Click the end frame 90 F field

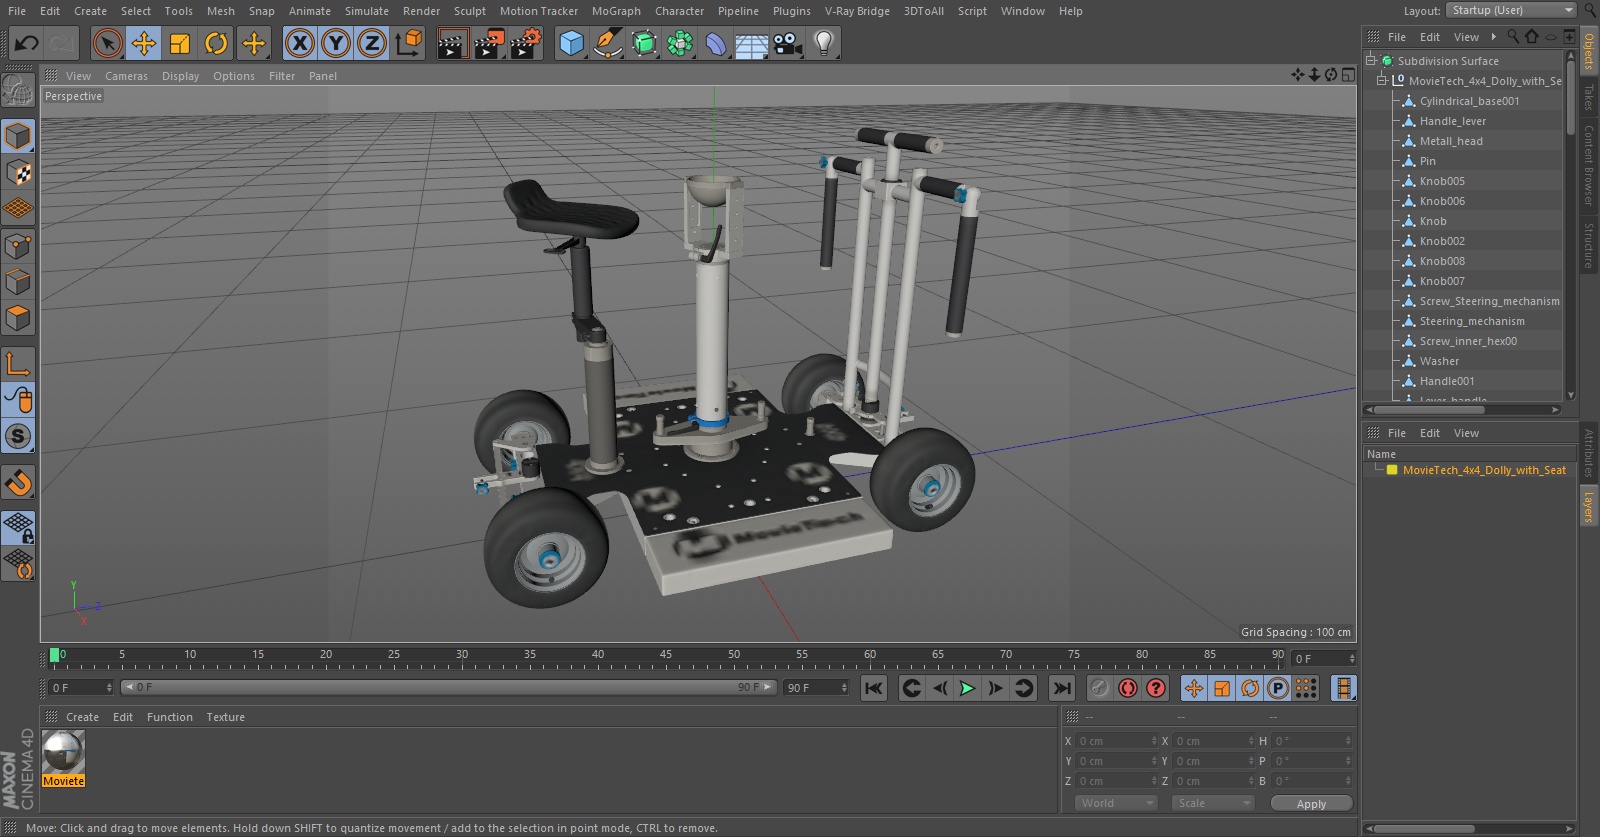click(x=817, y=687)
